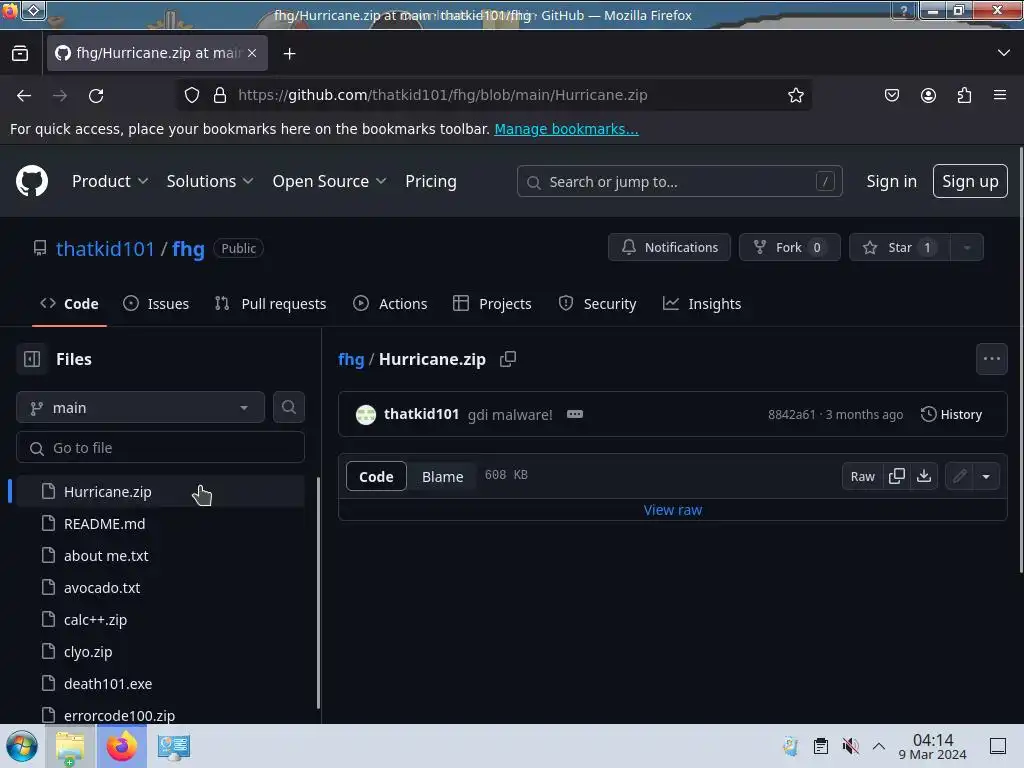The width and height of the screenshot is (1024, 768).
Task: Switch to the Code repository tab
Action: [69, 304]
